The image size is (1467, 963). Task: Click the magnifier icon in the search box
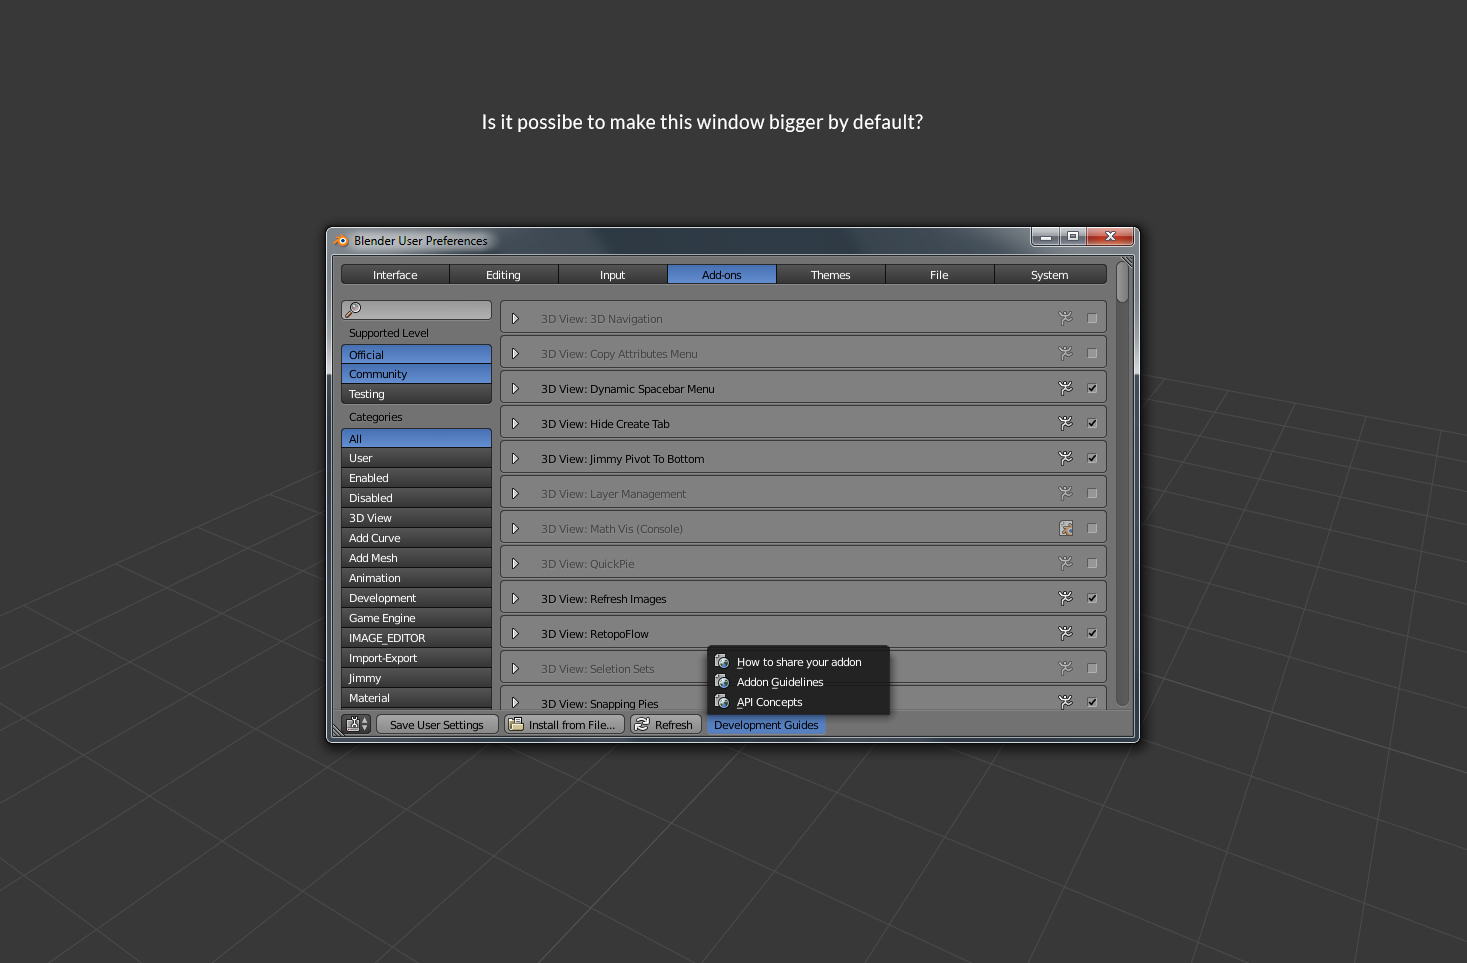[x=353, y=310]
